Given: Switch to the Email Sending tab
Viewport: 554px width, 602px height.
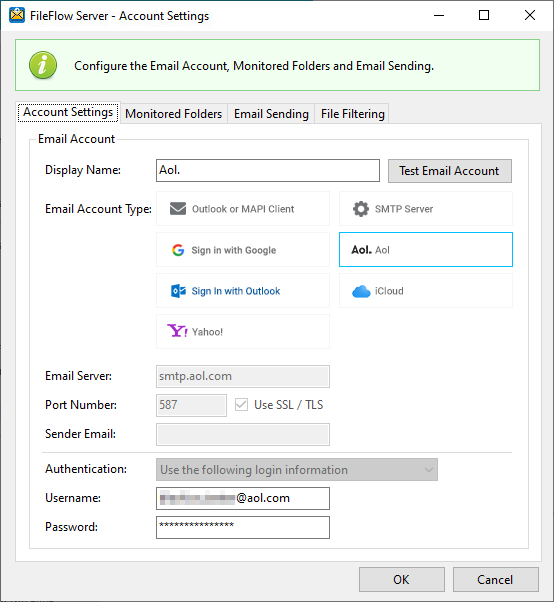Looking at the screenshot, I should pyautogui.click(x=271, y=114).
